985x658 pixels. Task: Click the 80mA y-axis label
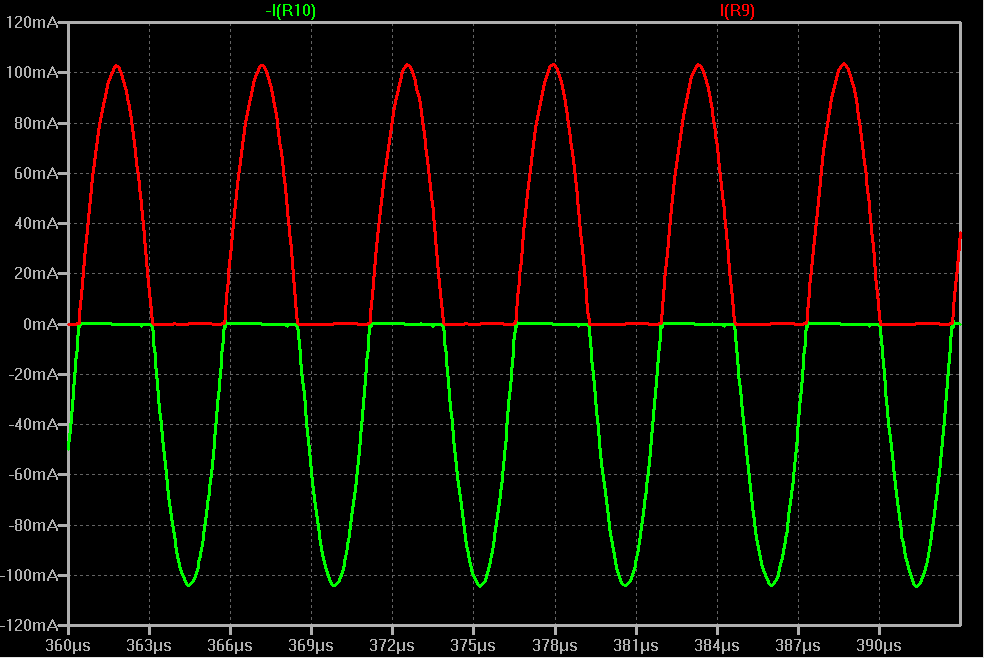(x=36, y=123)
